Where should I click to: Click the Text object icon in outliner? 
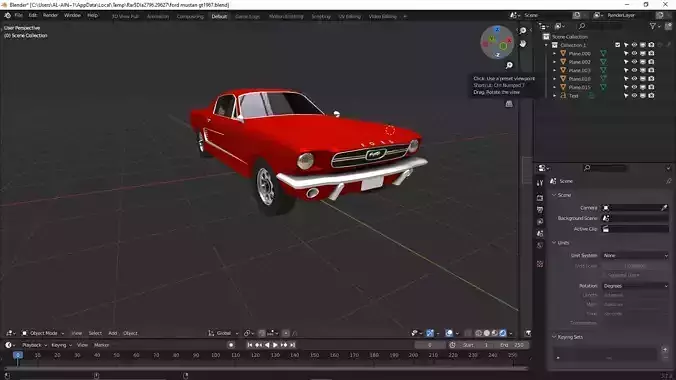point(563,96)
